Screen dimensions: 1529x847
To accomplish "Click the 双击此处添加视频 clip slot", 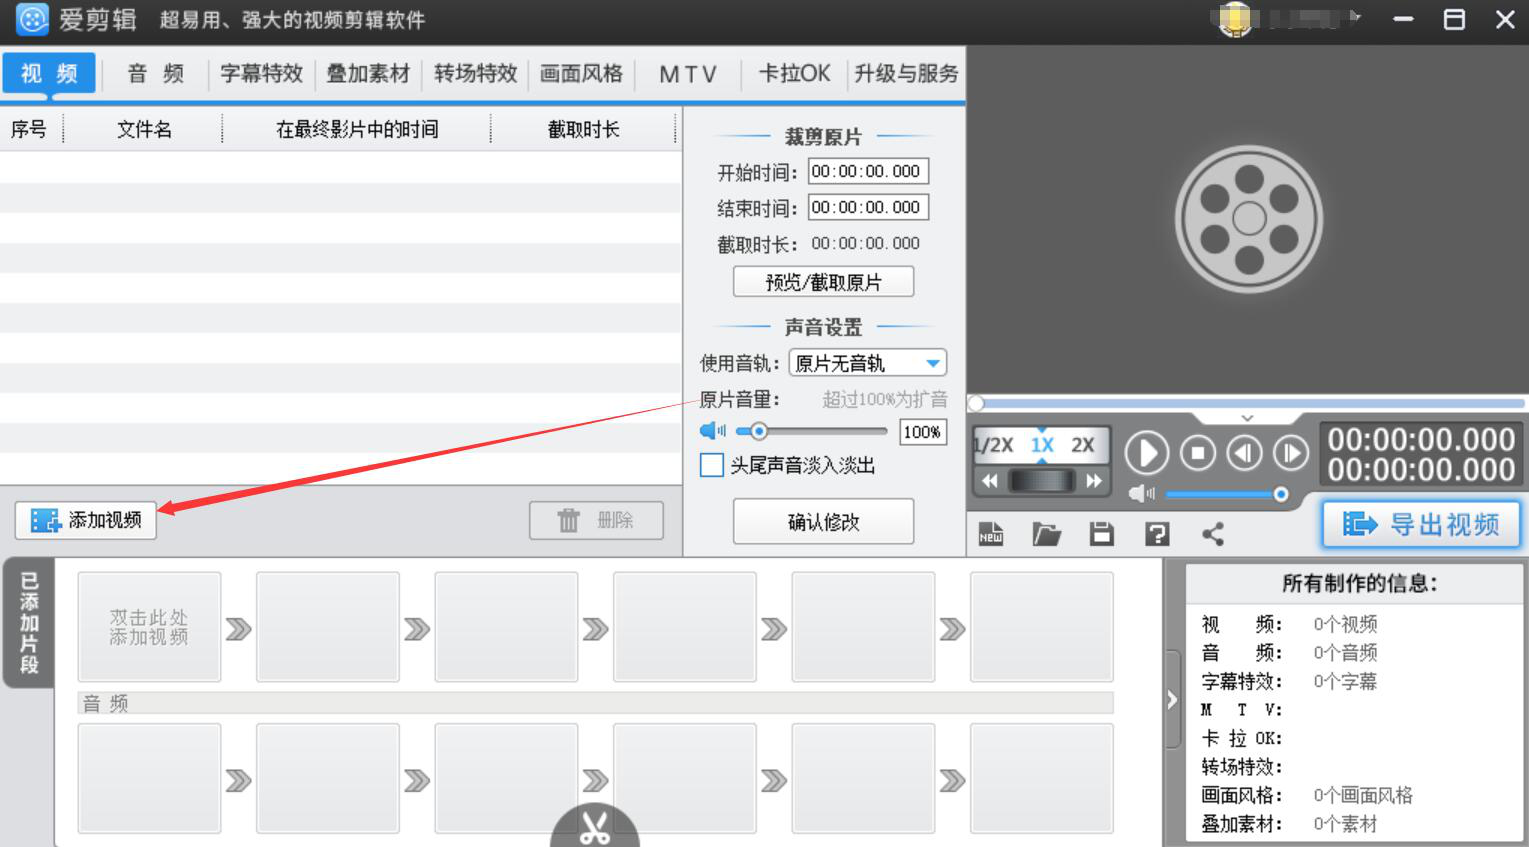I will coord(149,627).
